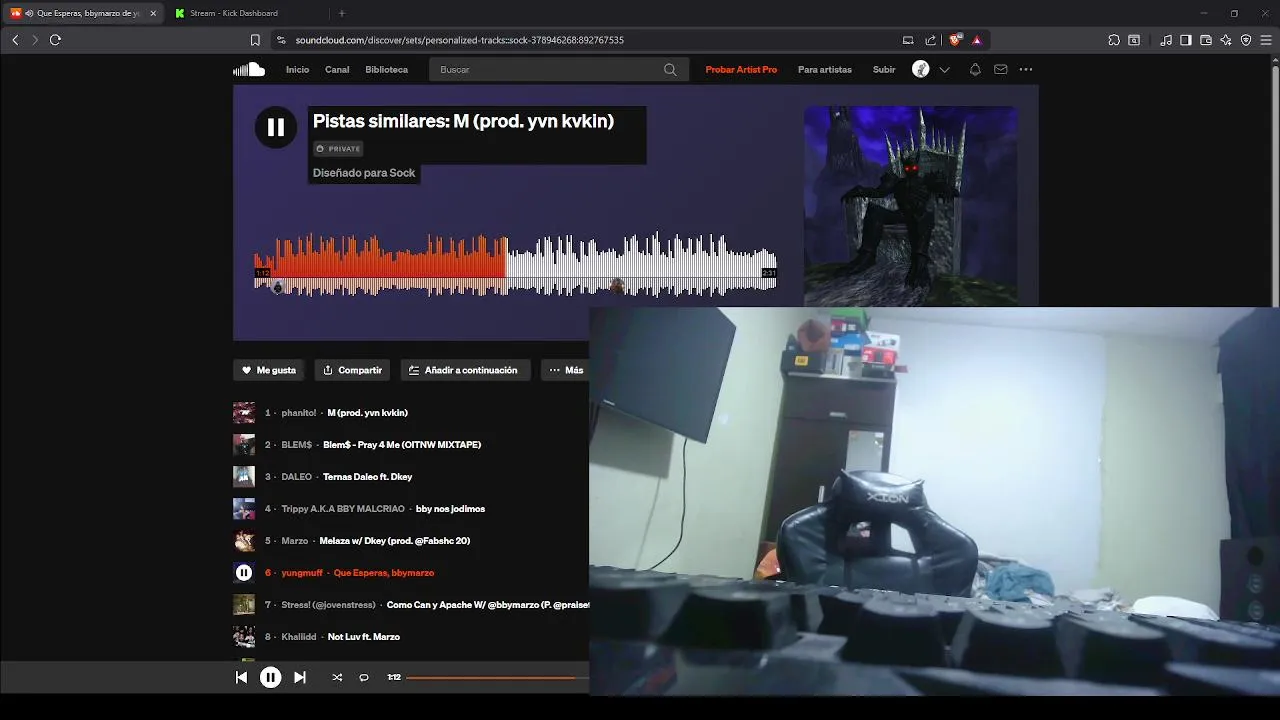The width and height of the screenshot is (1280, 720).
Task: Select track 4 bby nos jodimos
Action: point(450,509)
